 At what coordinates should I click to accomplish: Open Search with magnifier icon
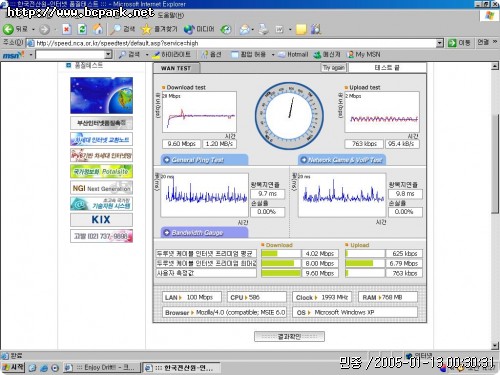pos(116,29)
